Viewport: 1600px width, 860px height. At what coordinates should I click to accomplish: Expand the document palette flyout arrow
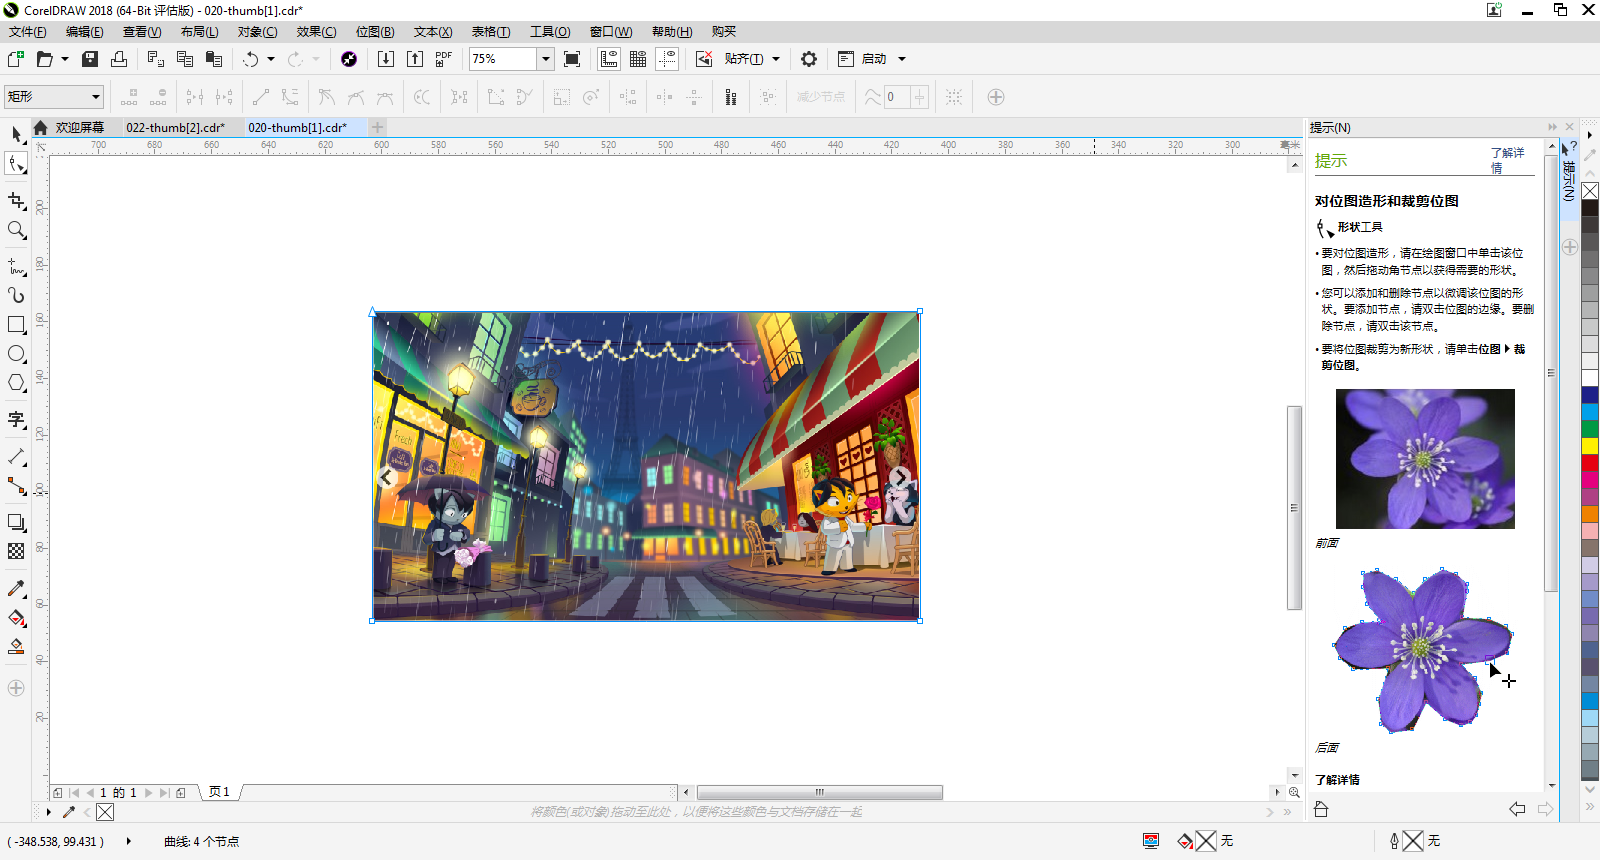pos(48,812)
